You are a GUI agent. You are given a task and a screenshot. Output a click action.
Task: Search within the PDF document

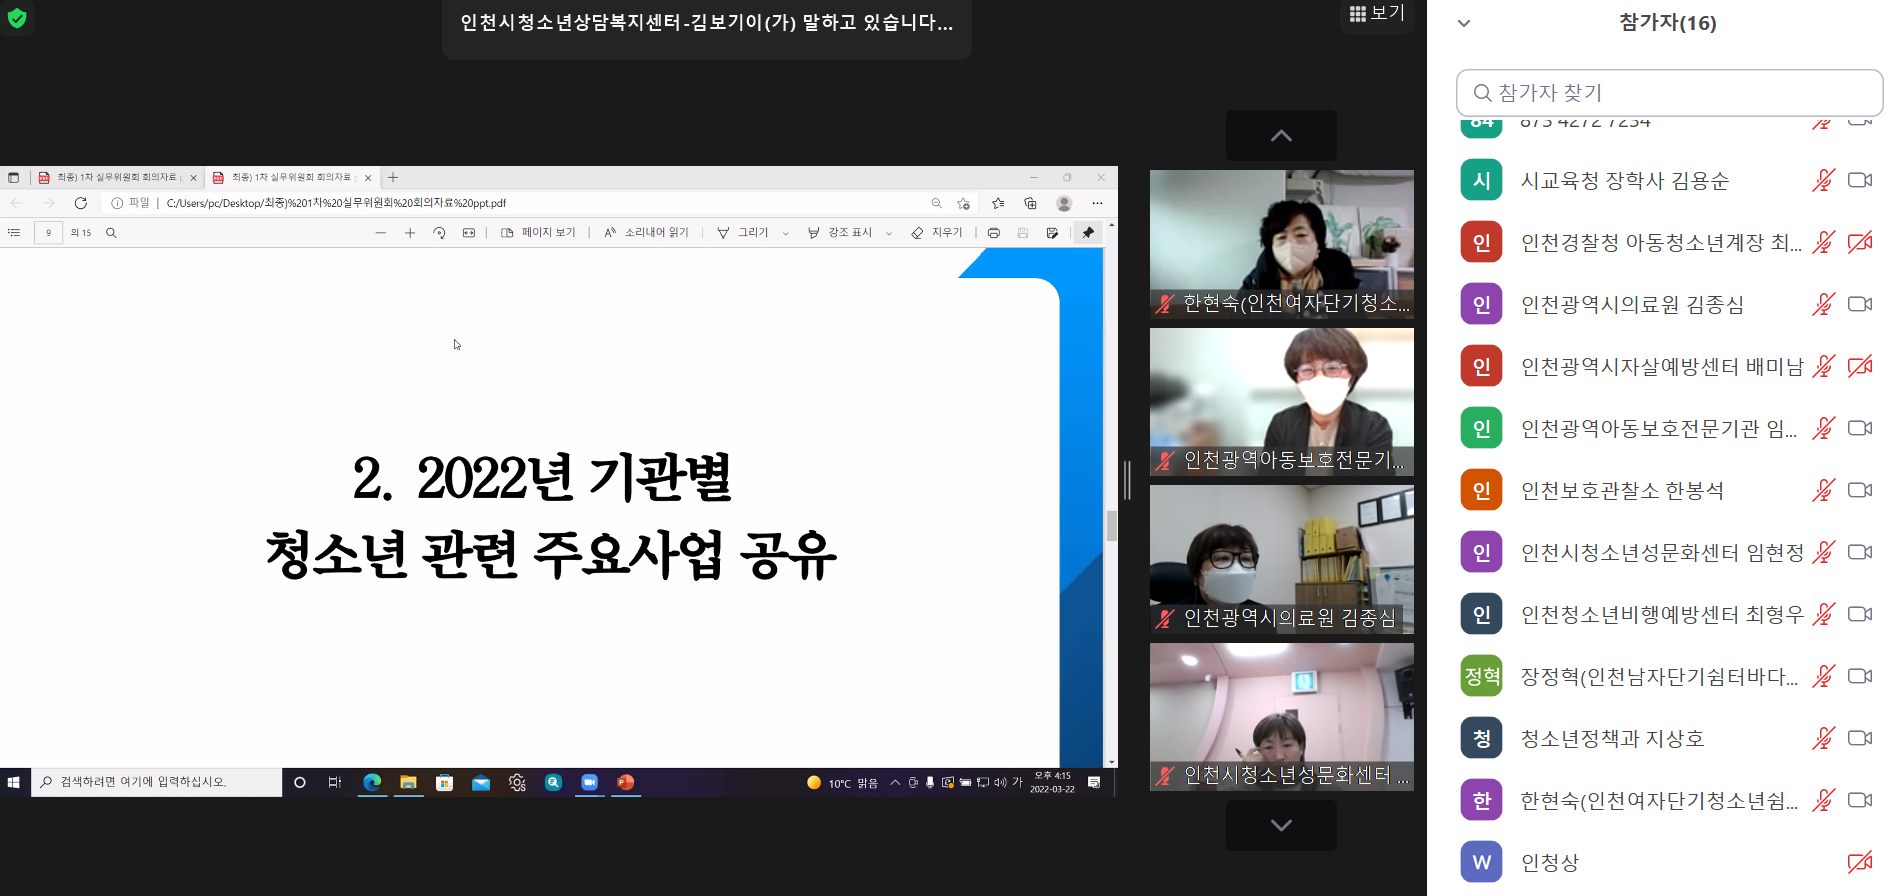pos(111,233)
